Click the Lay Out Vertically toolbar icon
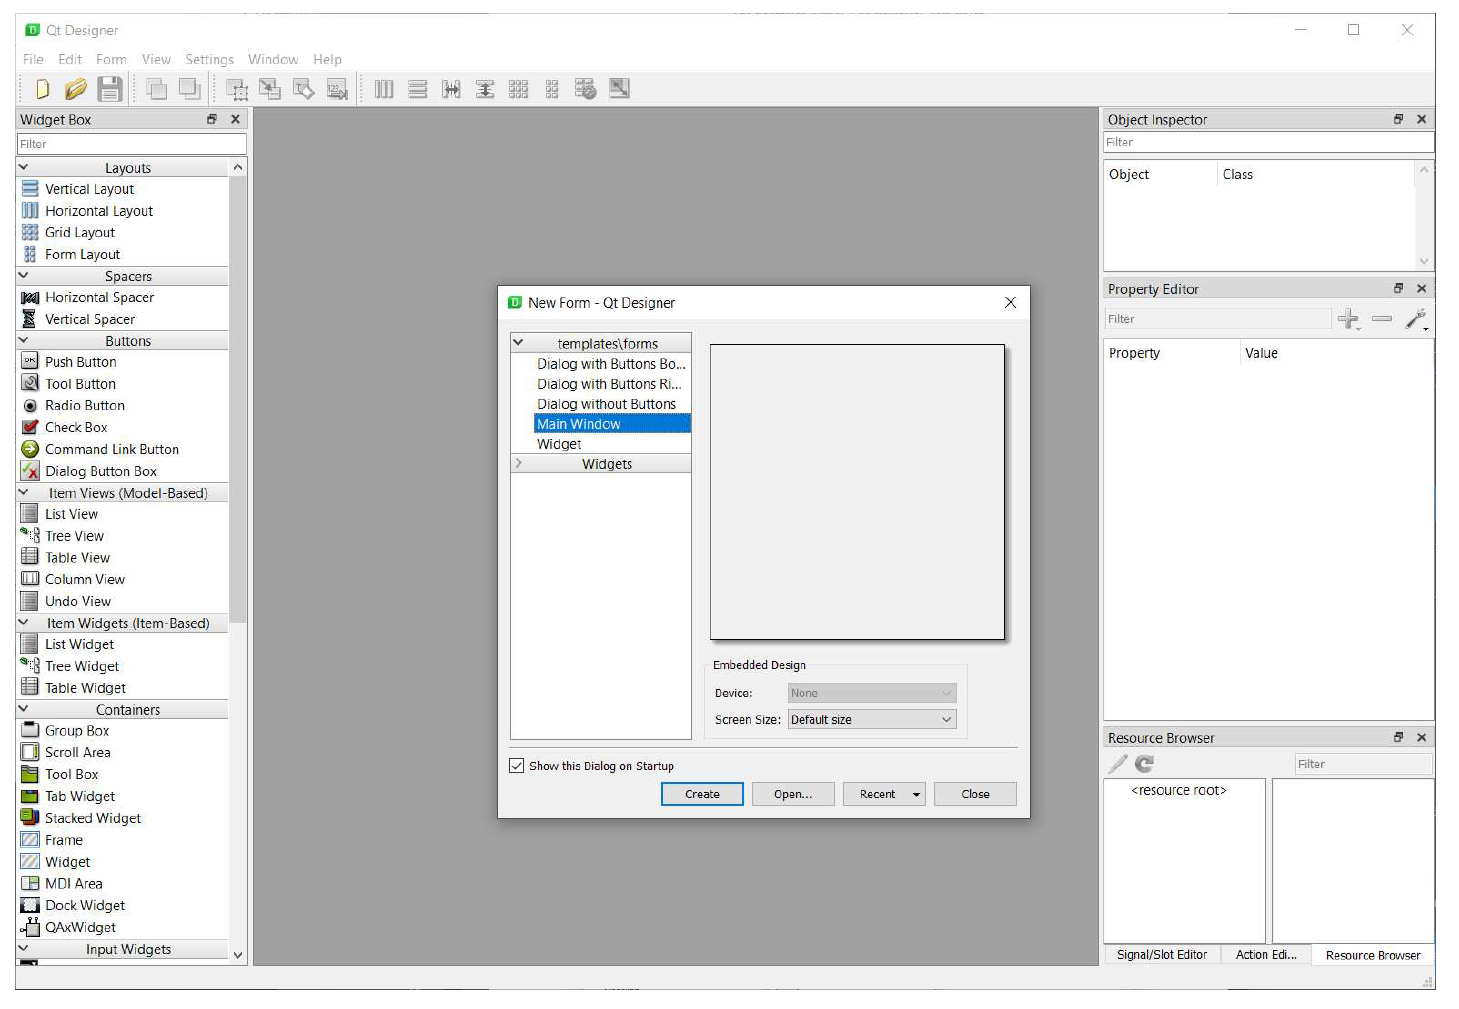Viewport: 1459px width, 1009px height. (418, 89)
